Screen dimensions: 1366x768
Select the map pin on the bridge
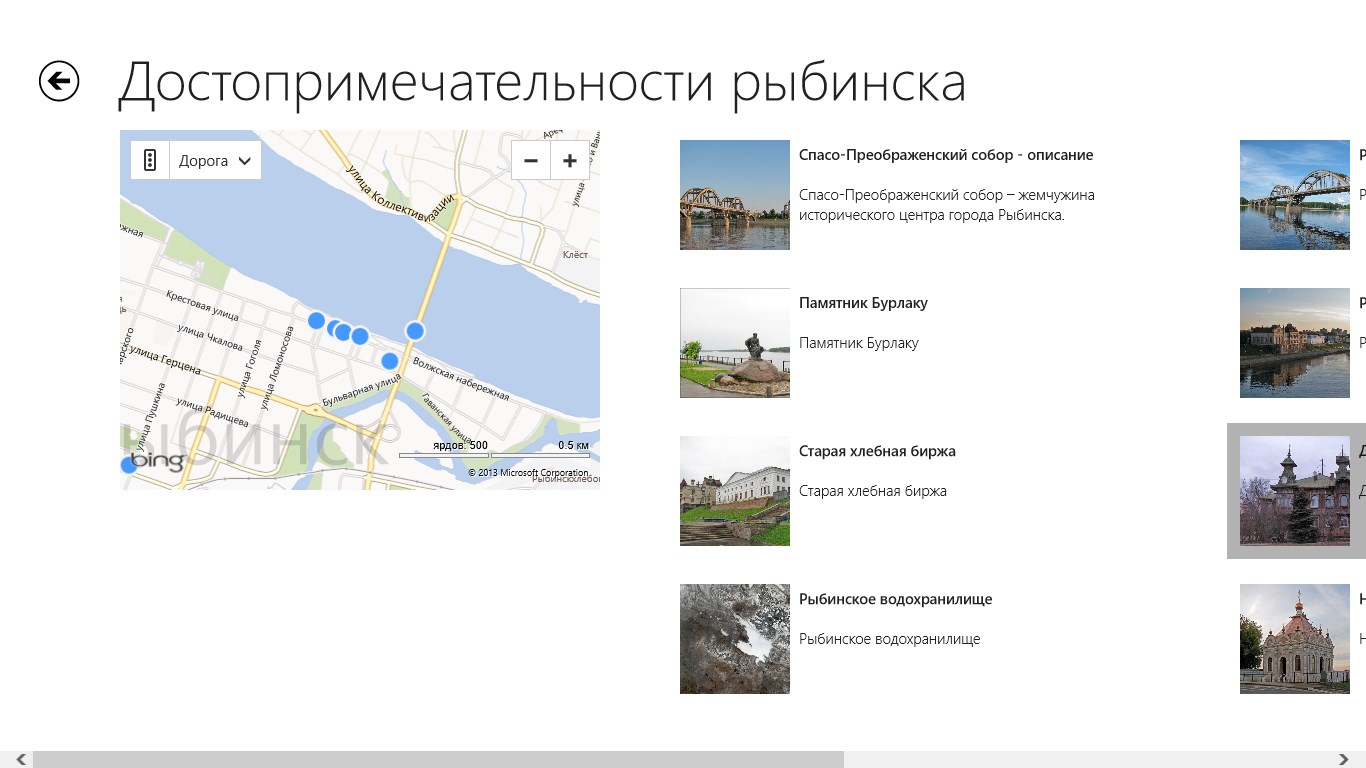coord(415,330)
